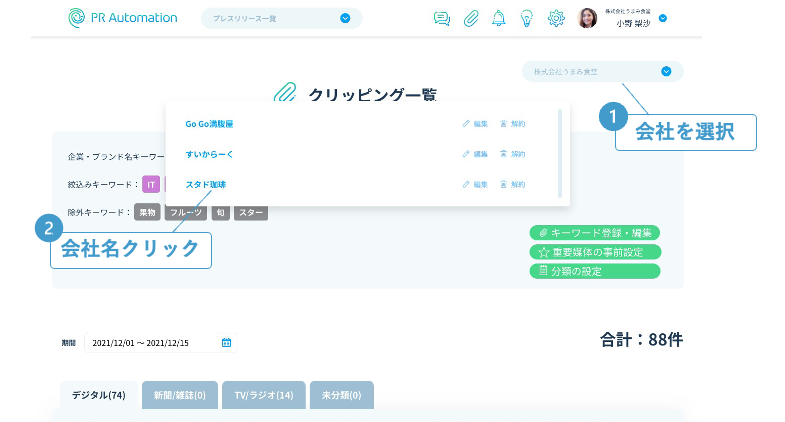785x422 pixels.
Task: Click the lightbulb tips icon
Action: pyautogui.click(x=526, y=18)
